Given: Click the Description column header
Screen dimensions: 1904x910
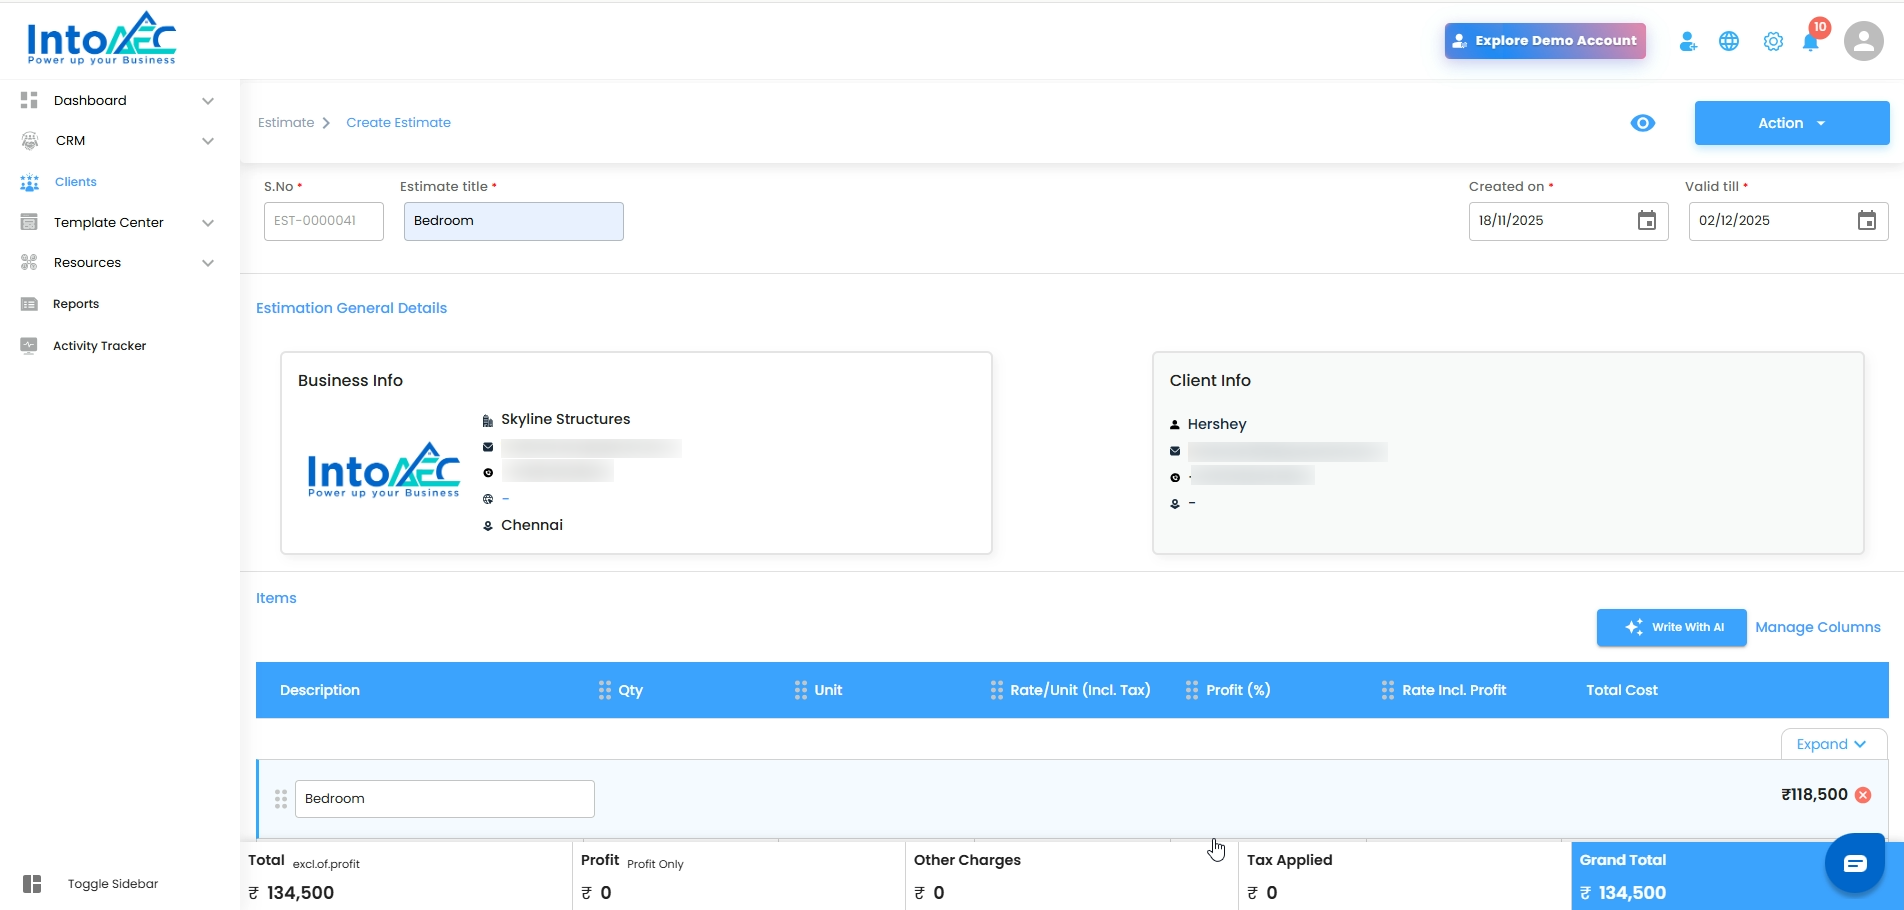Looking at the screenshot, I should (x=320, y=690).
